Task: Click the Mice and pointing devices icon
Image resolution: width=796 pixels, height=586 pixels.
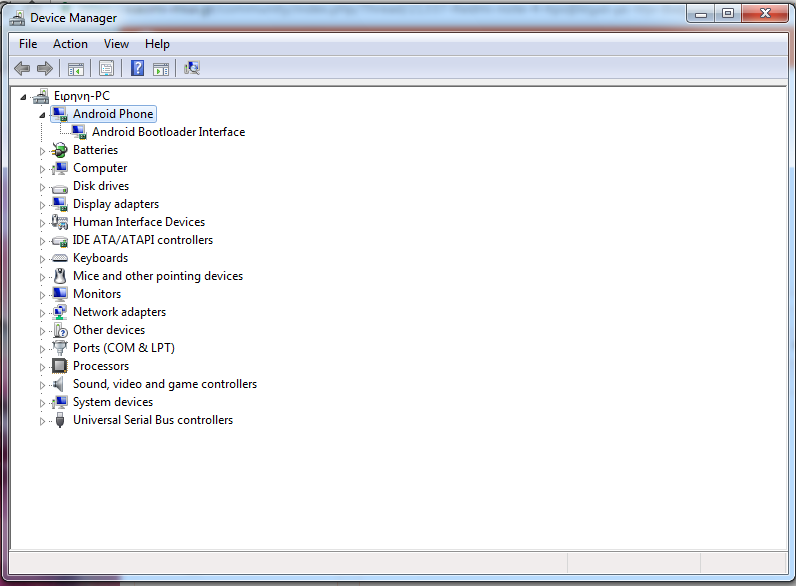Action: tap(60, 276)
